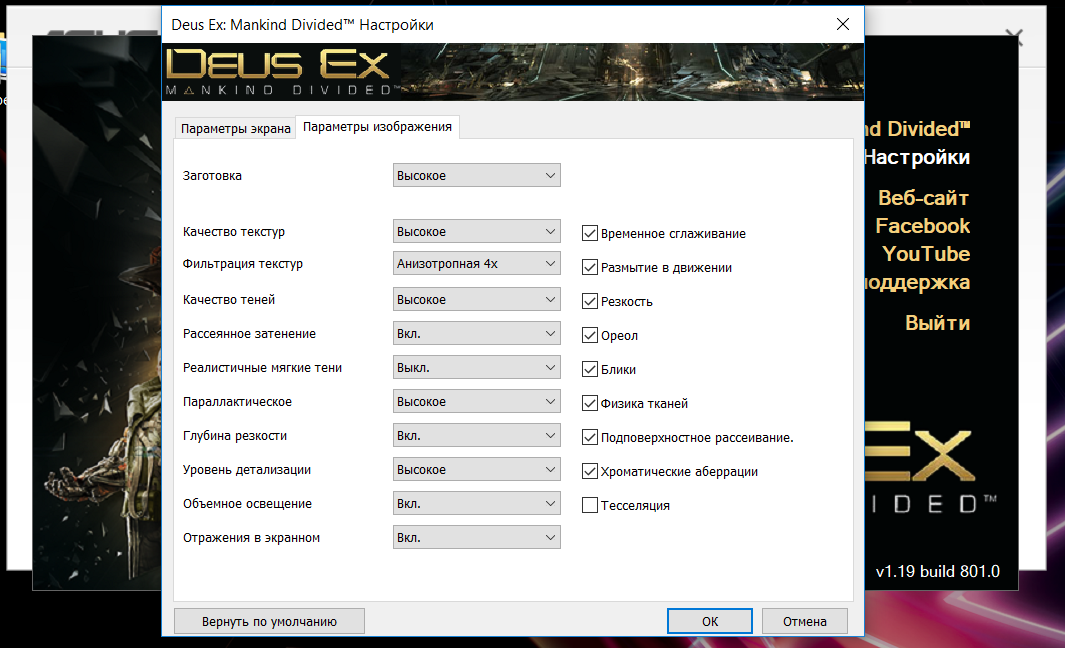The width and height of the screenshot is (1065, 648).
Task: Expand the Глубина резкости dropdown
Action: pos(477,435)
